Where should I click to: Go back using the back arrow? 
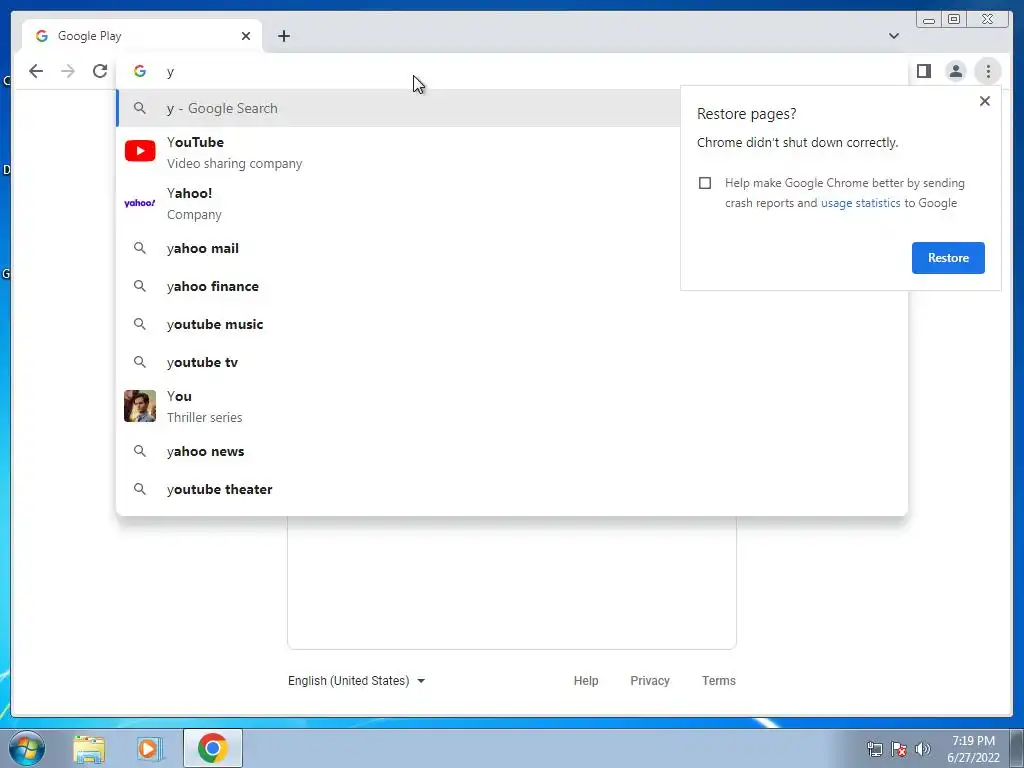pos(36,71)
